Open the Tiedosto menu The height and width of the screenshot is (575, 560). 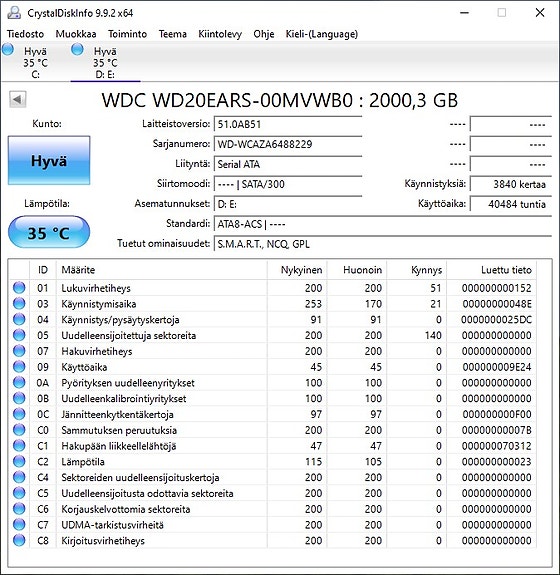tap(25, 34)
